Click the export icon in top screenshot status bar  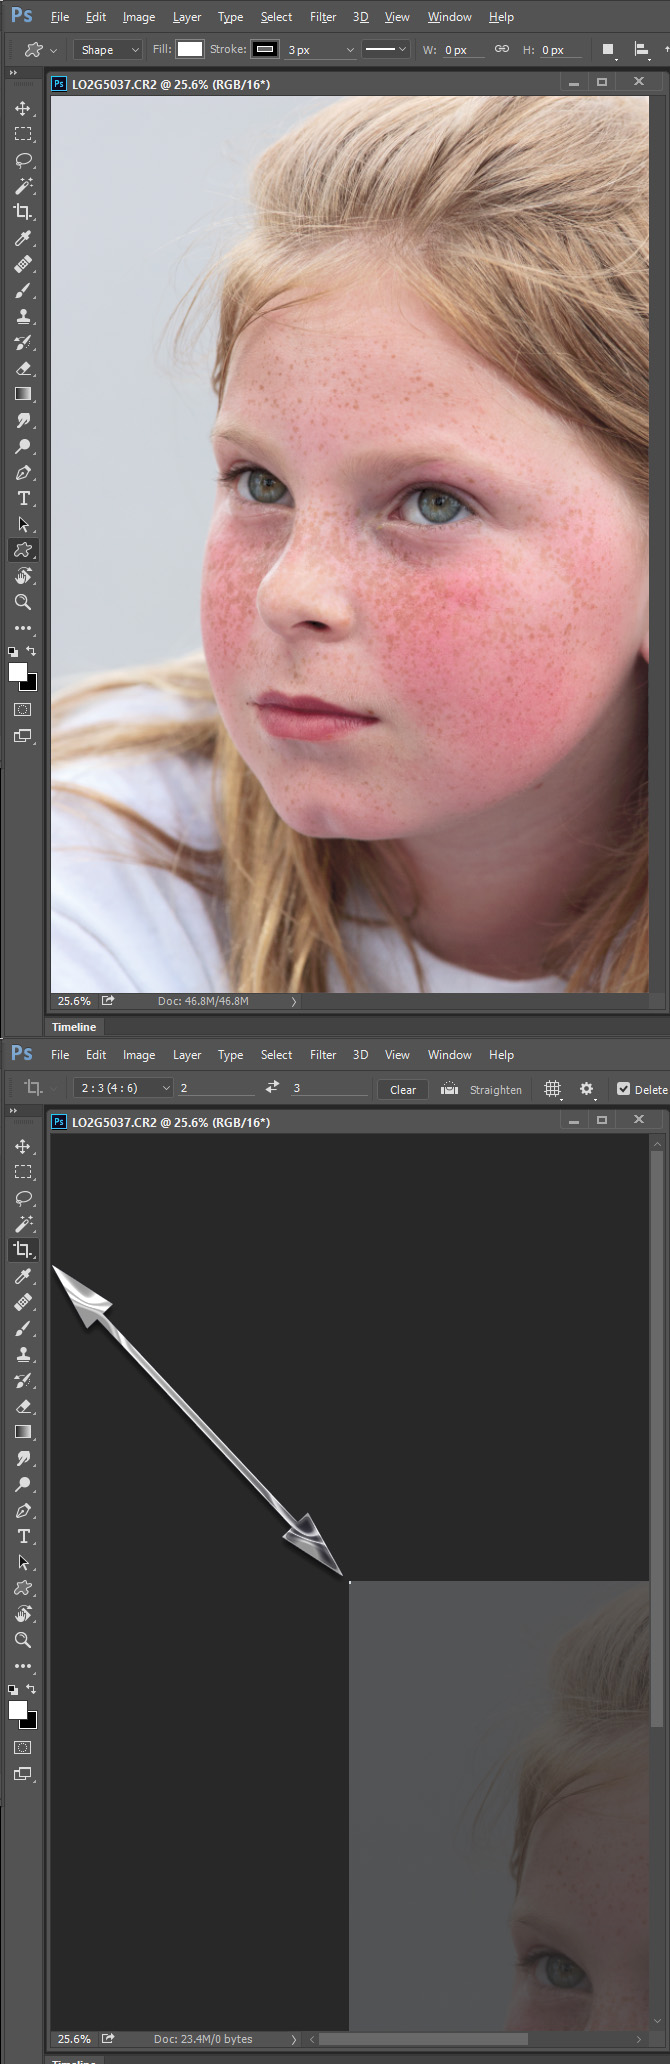108,1000
